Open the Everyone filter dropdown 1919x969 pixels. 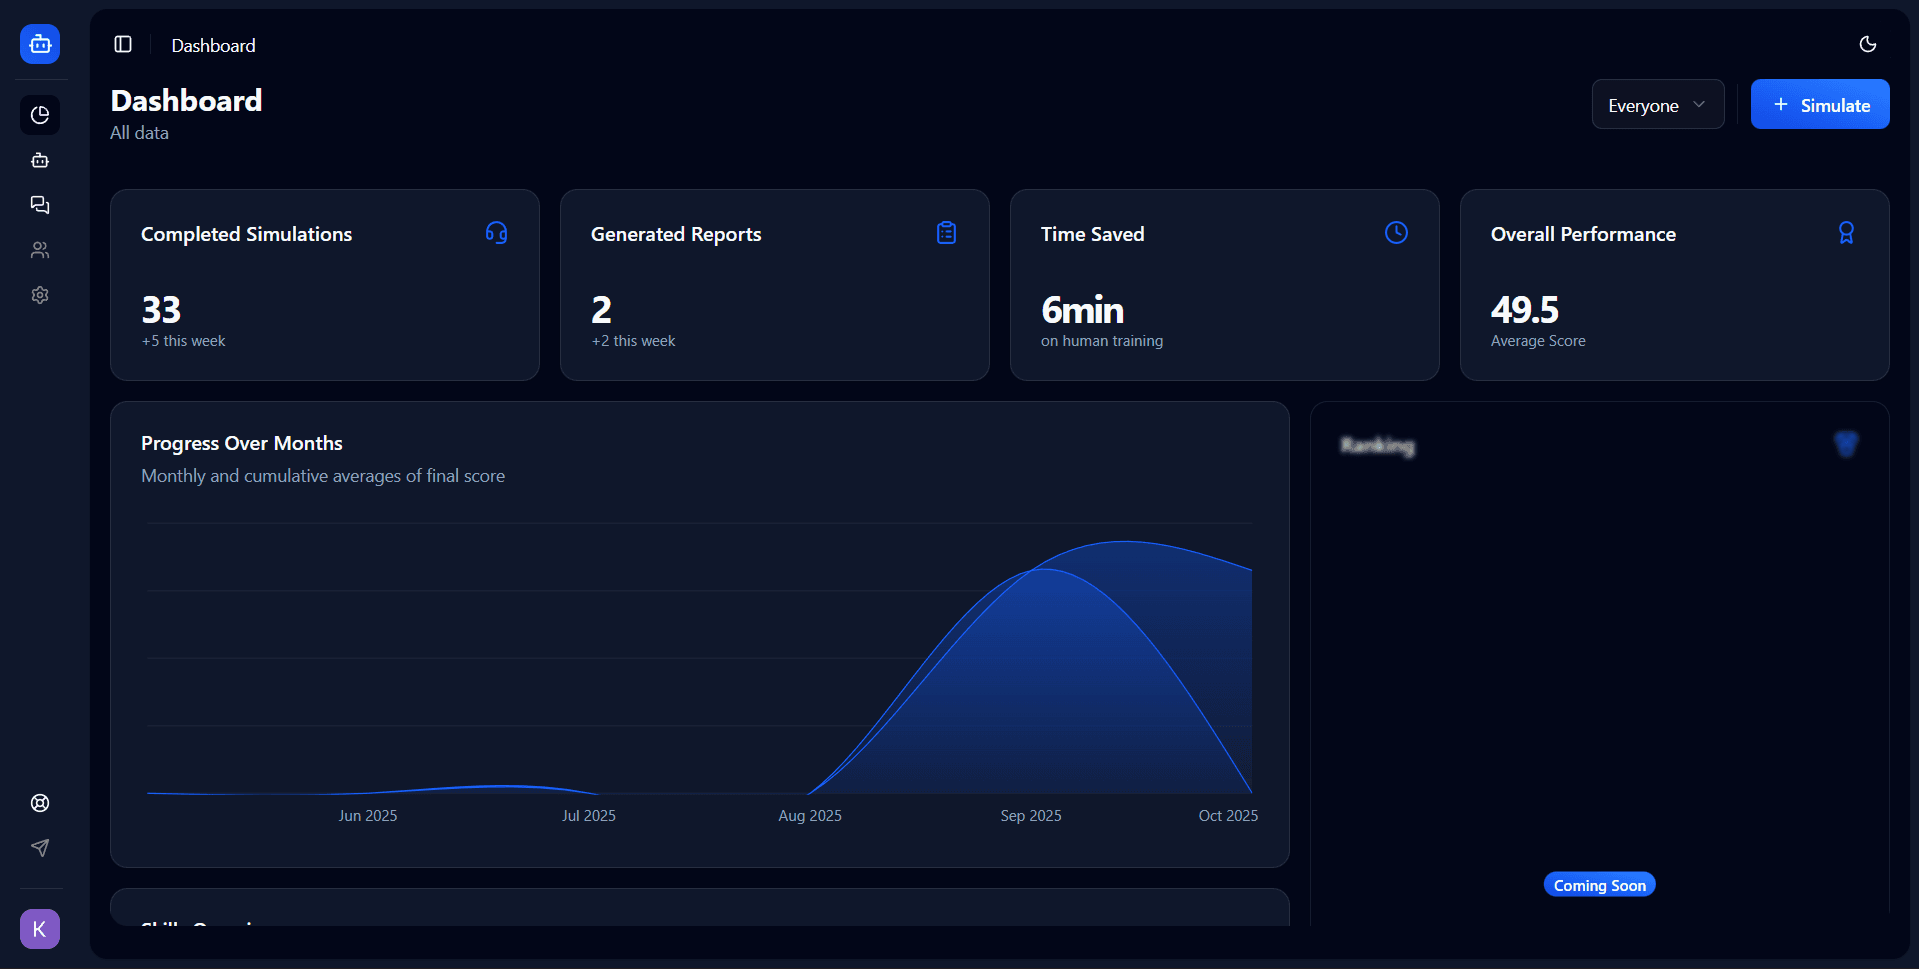(1657, 104)
